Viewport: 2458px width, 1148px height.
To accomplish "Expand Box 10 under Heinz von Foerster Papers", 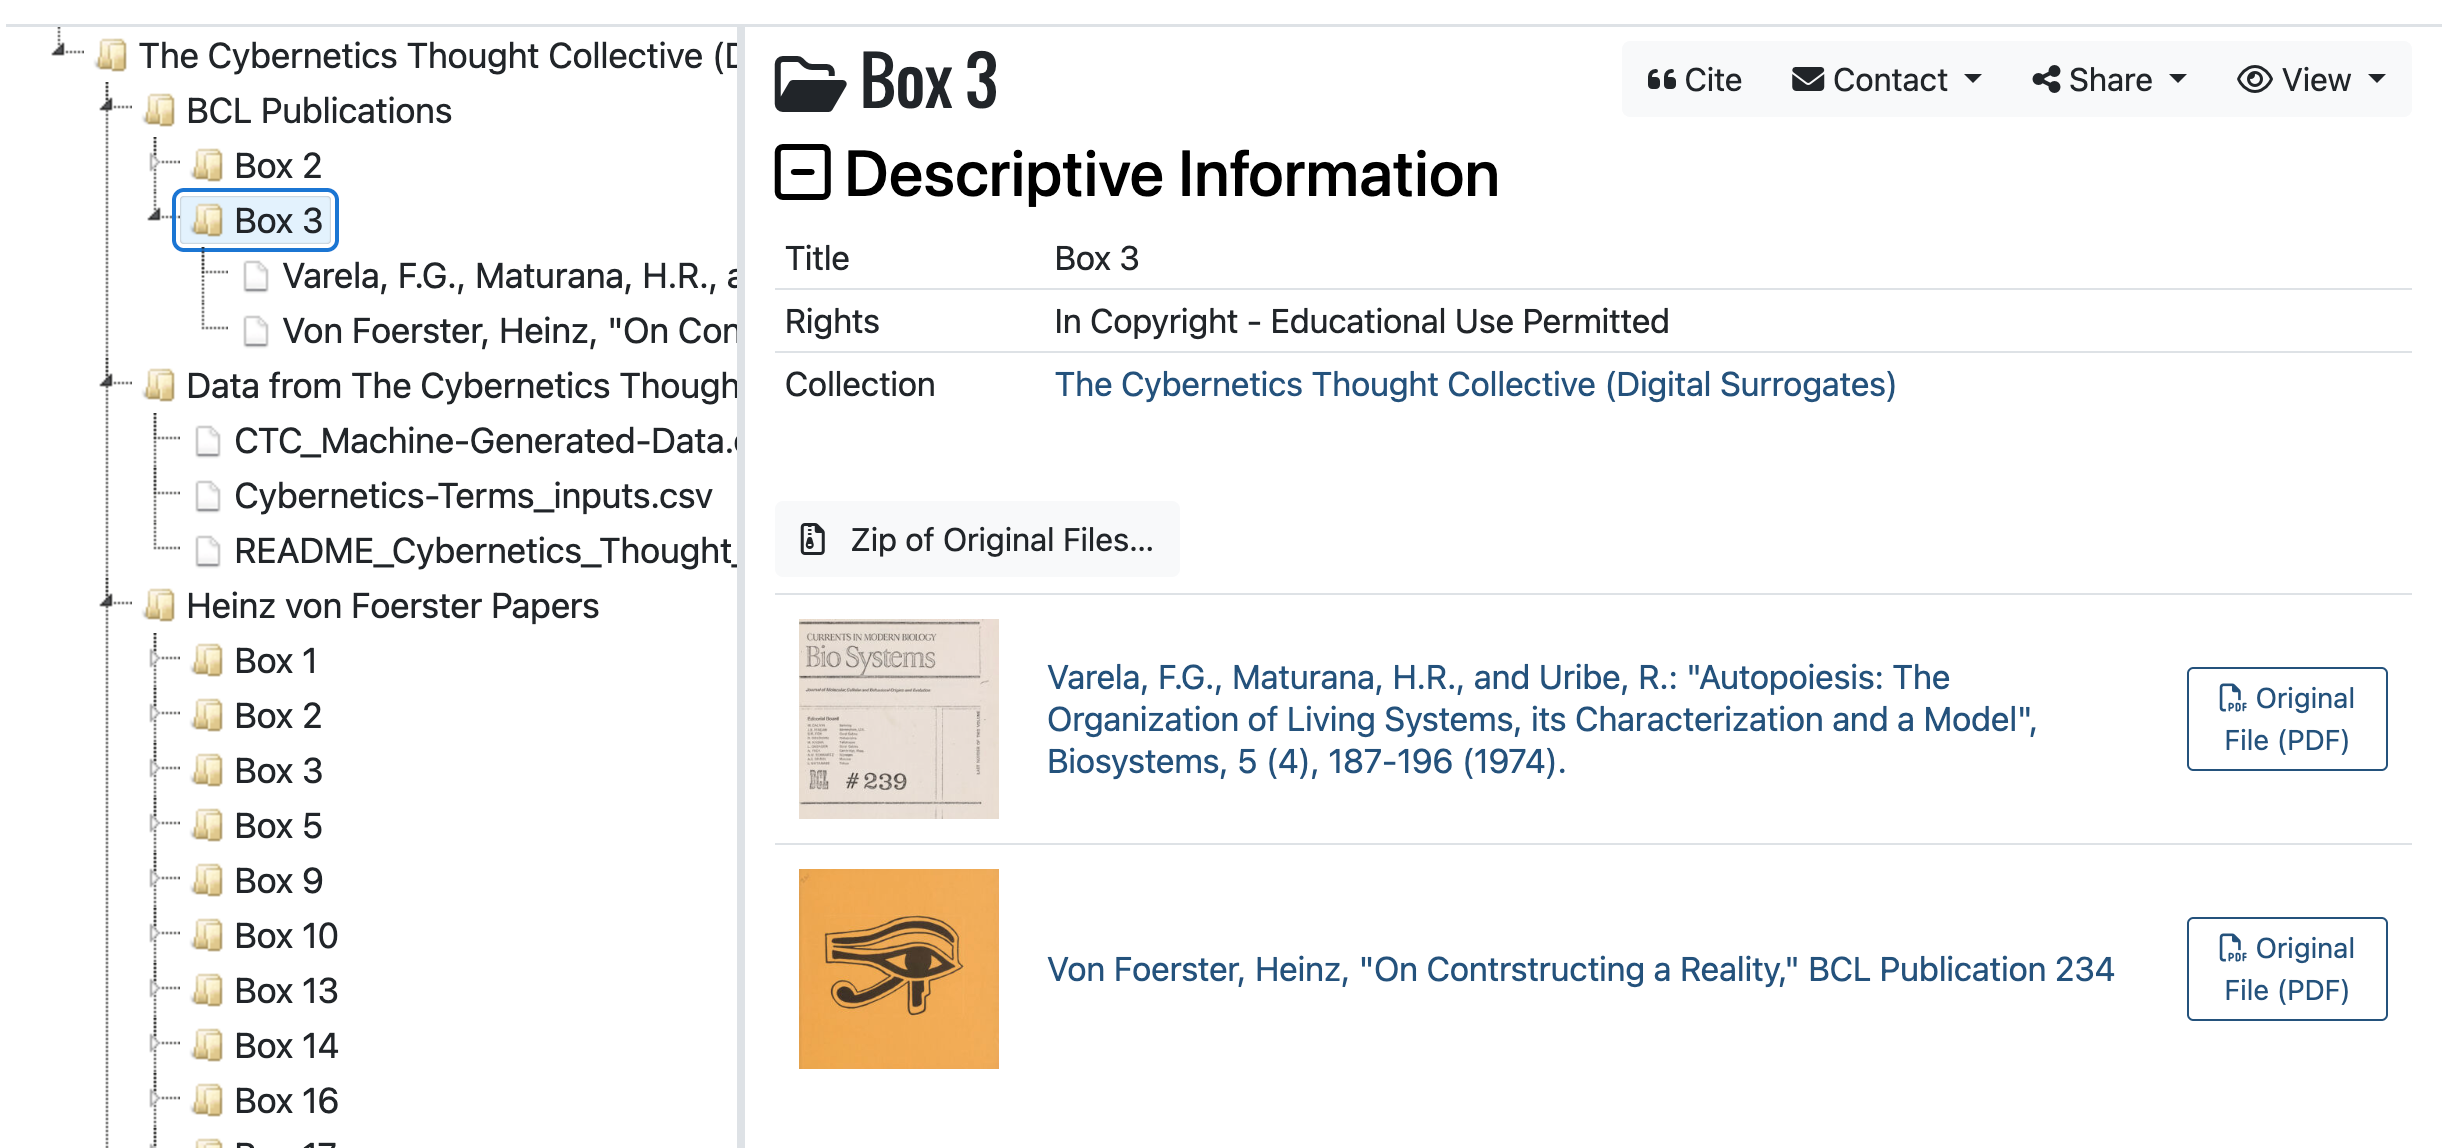I will [155, 934].
